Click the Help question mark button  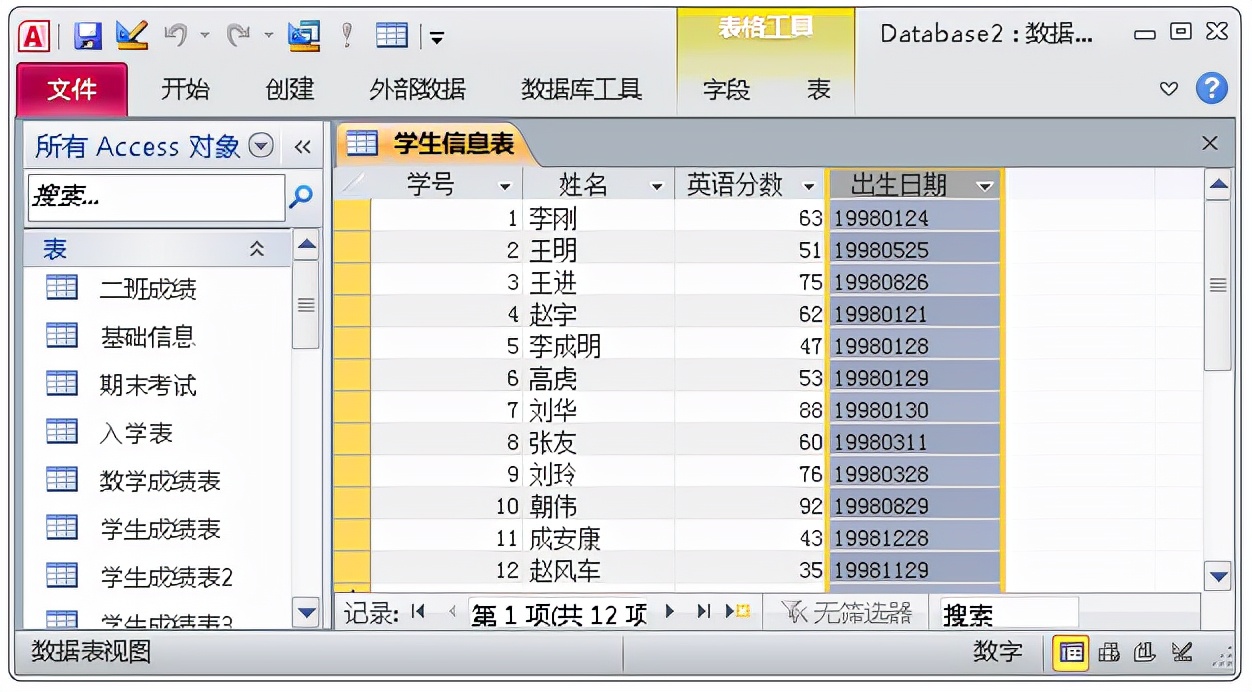click(x=1212, y=89)
